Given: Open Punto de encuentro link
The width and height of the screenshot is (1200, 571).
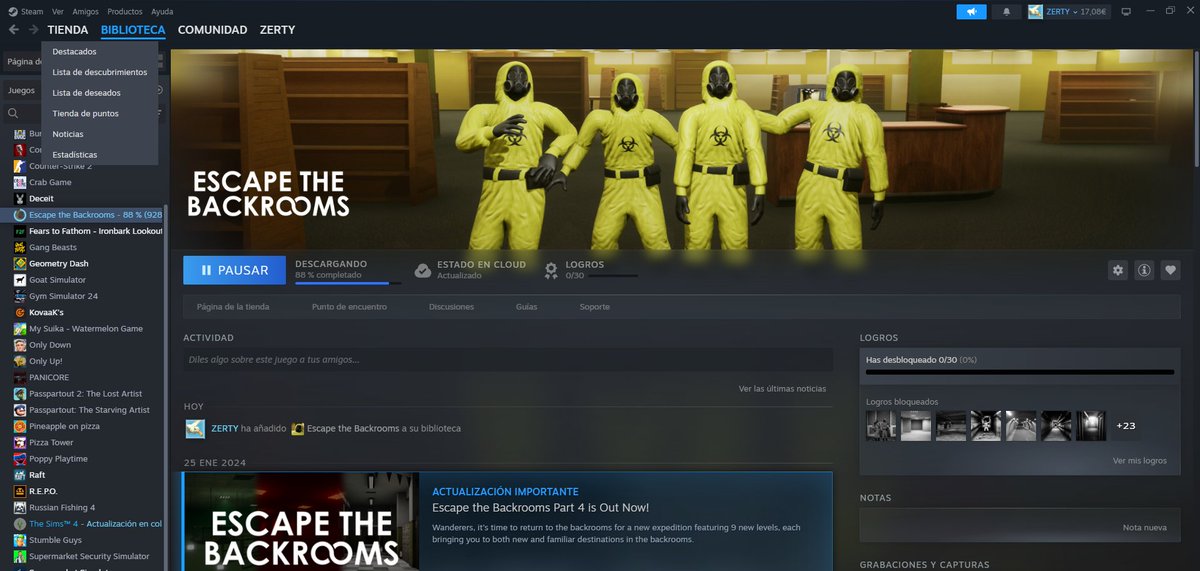Looking at the screenshot, I should pos(349,307).
